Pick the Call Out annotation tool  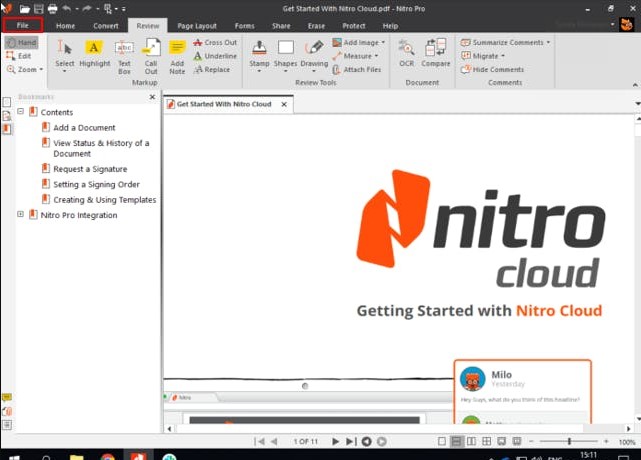(x=151, y=57)
